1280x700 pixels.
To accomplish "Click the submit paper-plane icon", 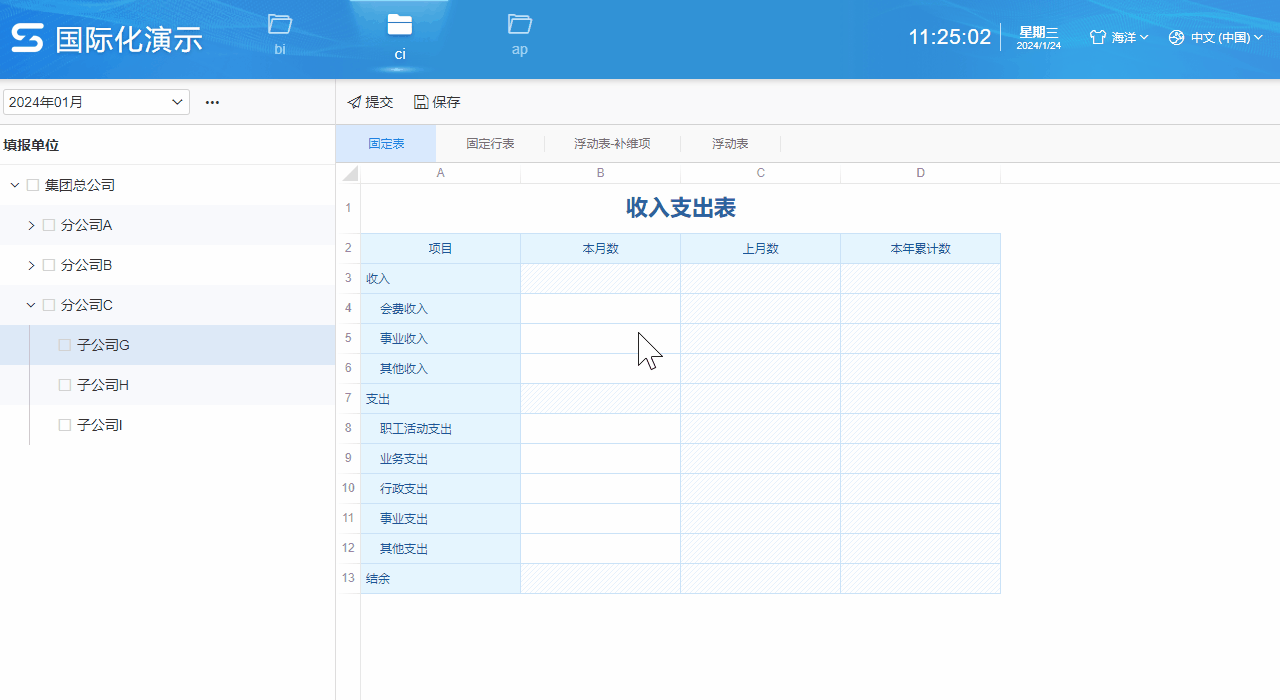I will (354, 102).
